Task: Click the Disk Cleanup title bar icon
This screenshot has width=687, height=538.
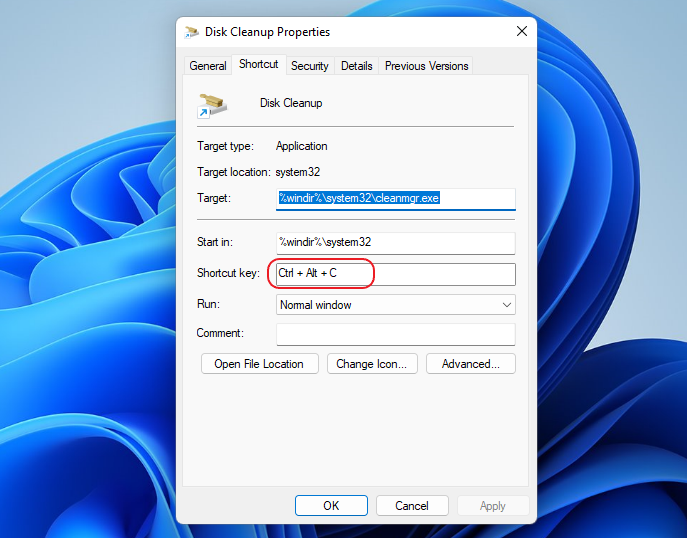Action: 191,32
